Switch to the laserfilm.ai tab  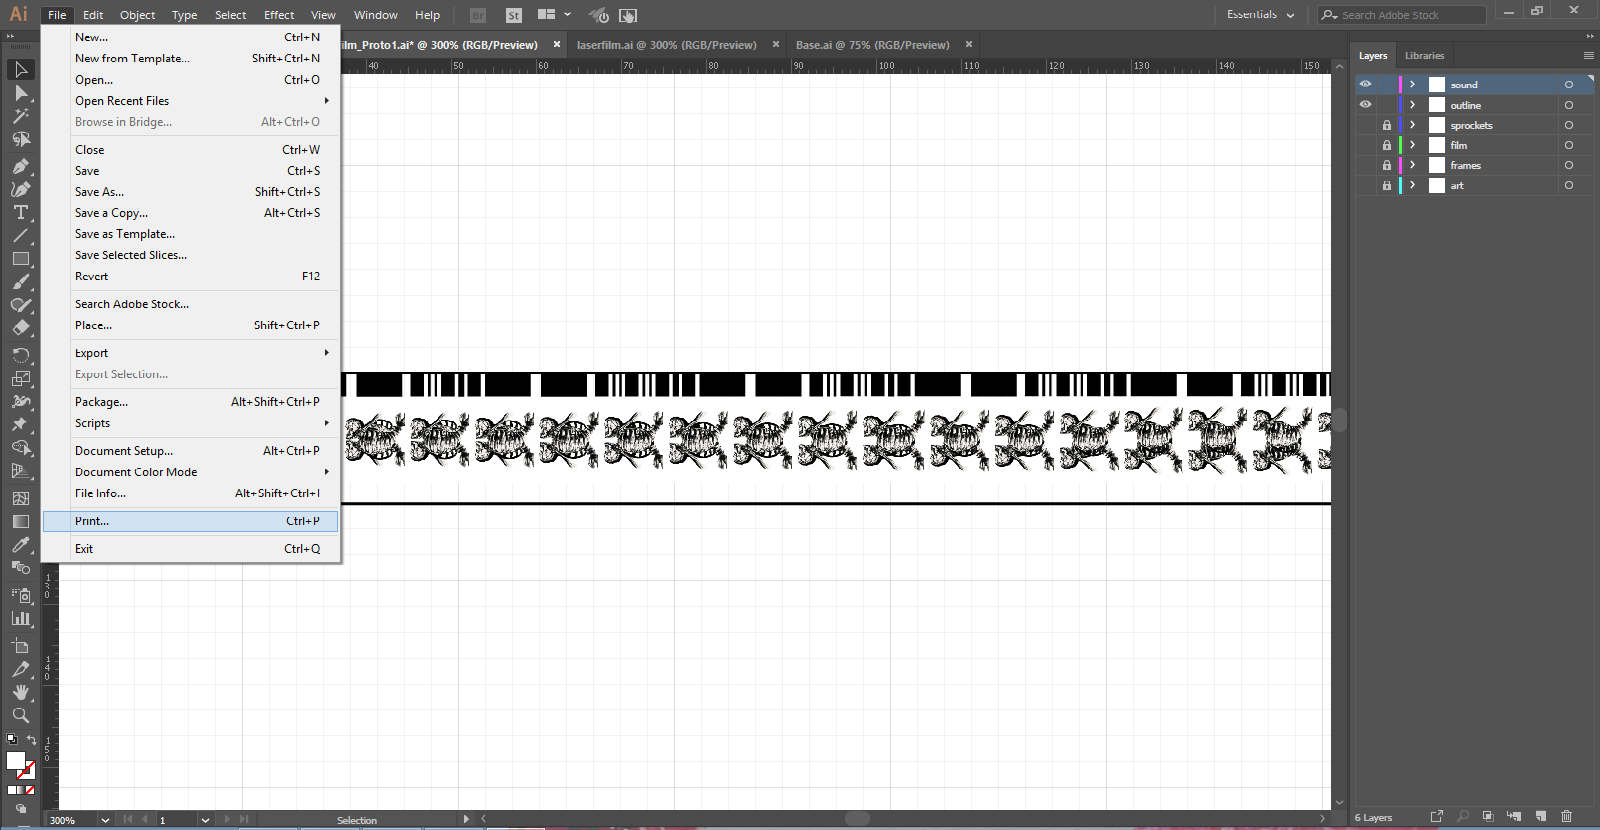point(666,45)
